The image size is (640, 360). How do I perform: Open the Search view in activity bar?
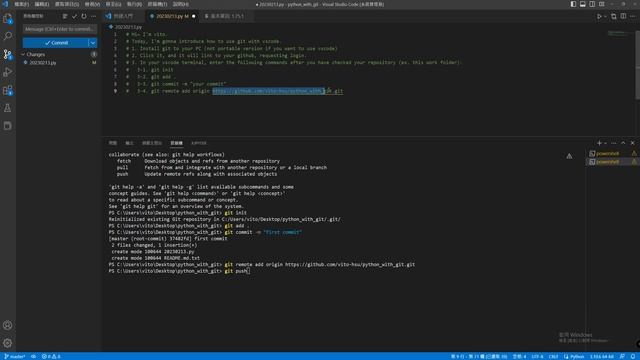(x=8, y=36)
